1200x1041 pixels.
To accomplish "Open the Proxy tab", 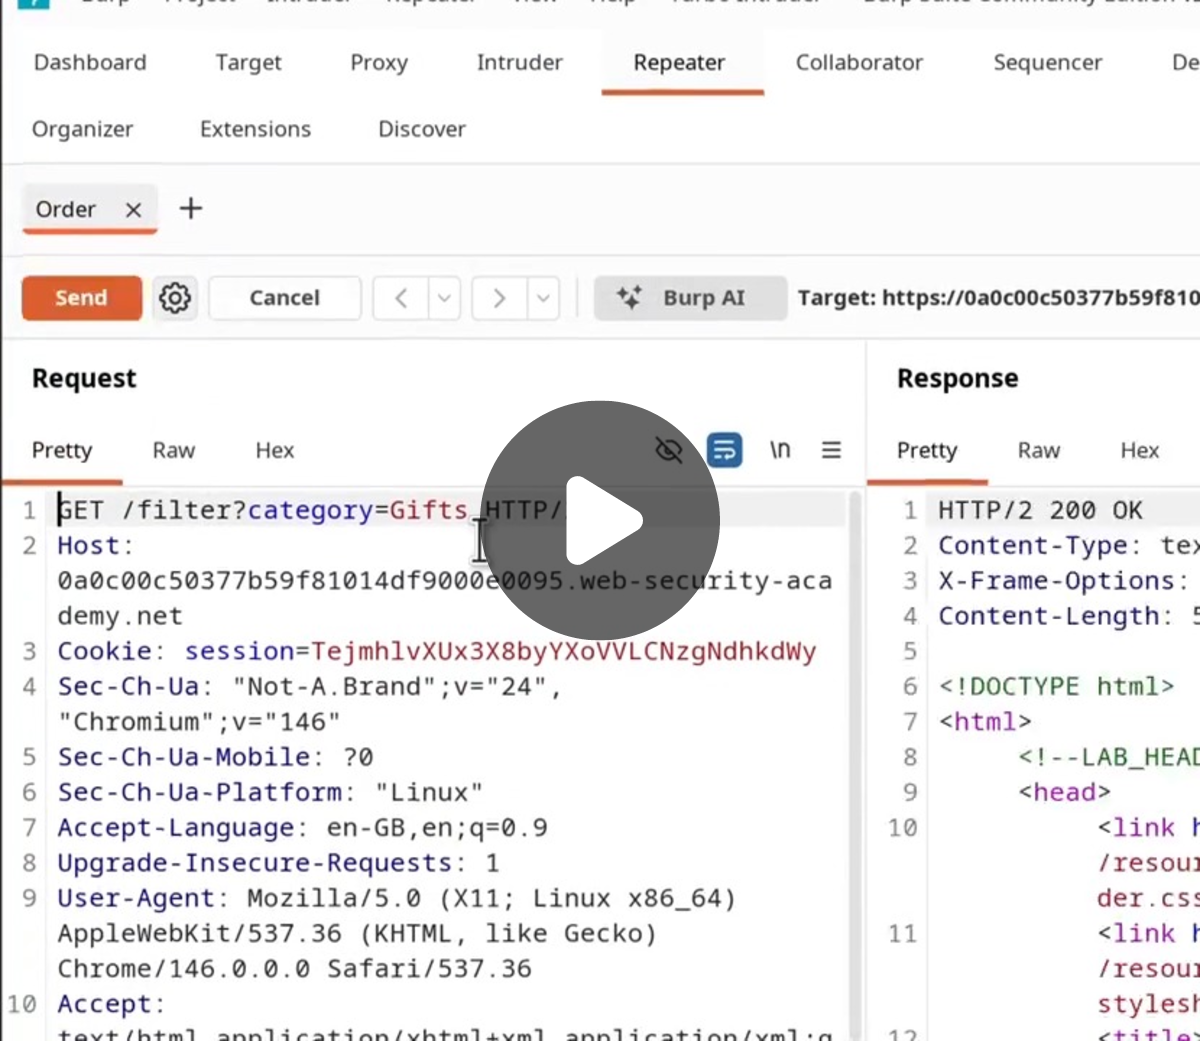I will pyautogui.click(x=379, y=62).
